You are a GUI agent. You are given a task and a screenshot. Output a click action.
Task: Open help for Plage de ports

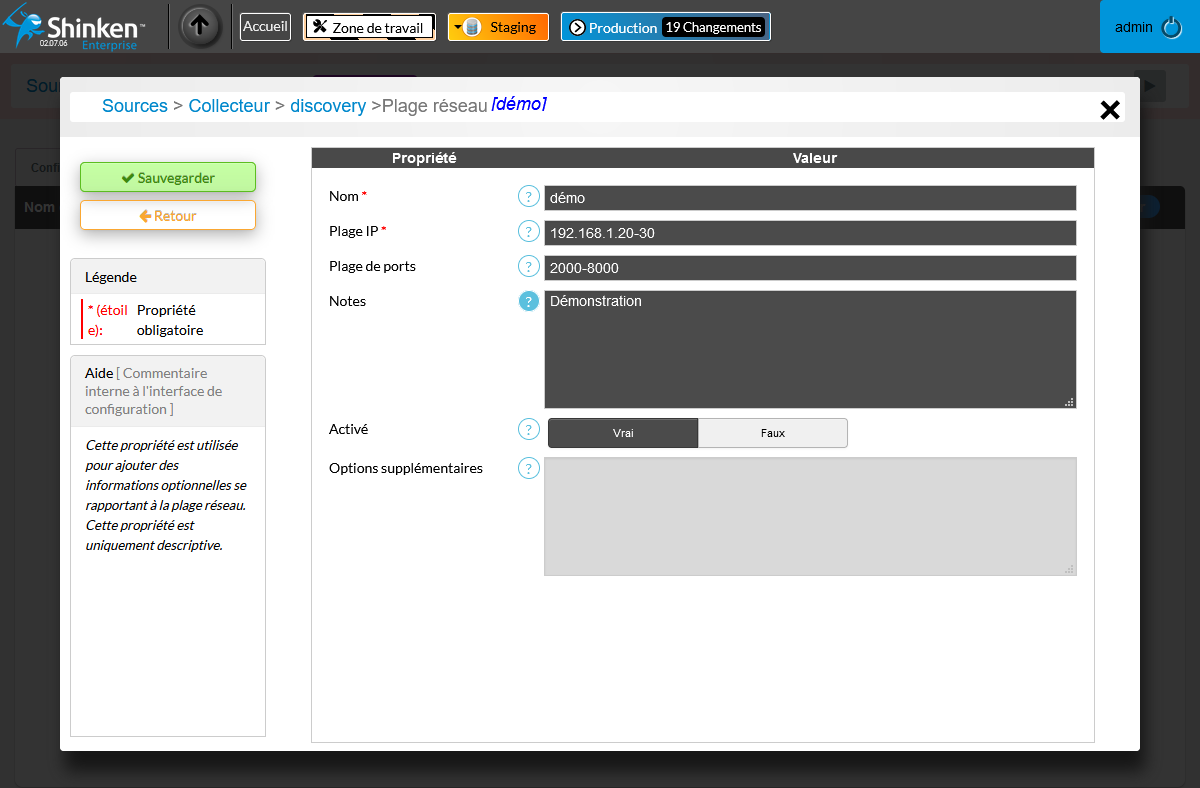[x=528, y=267]
